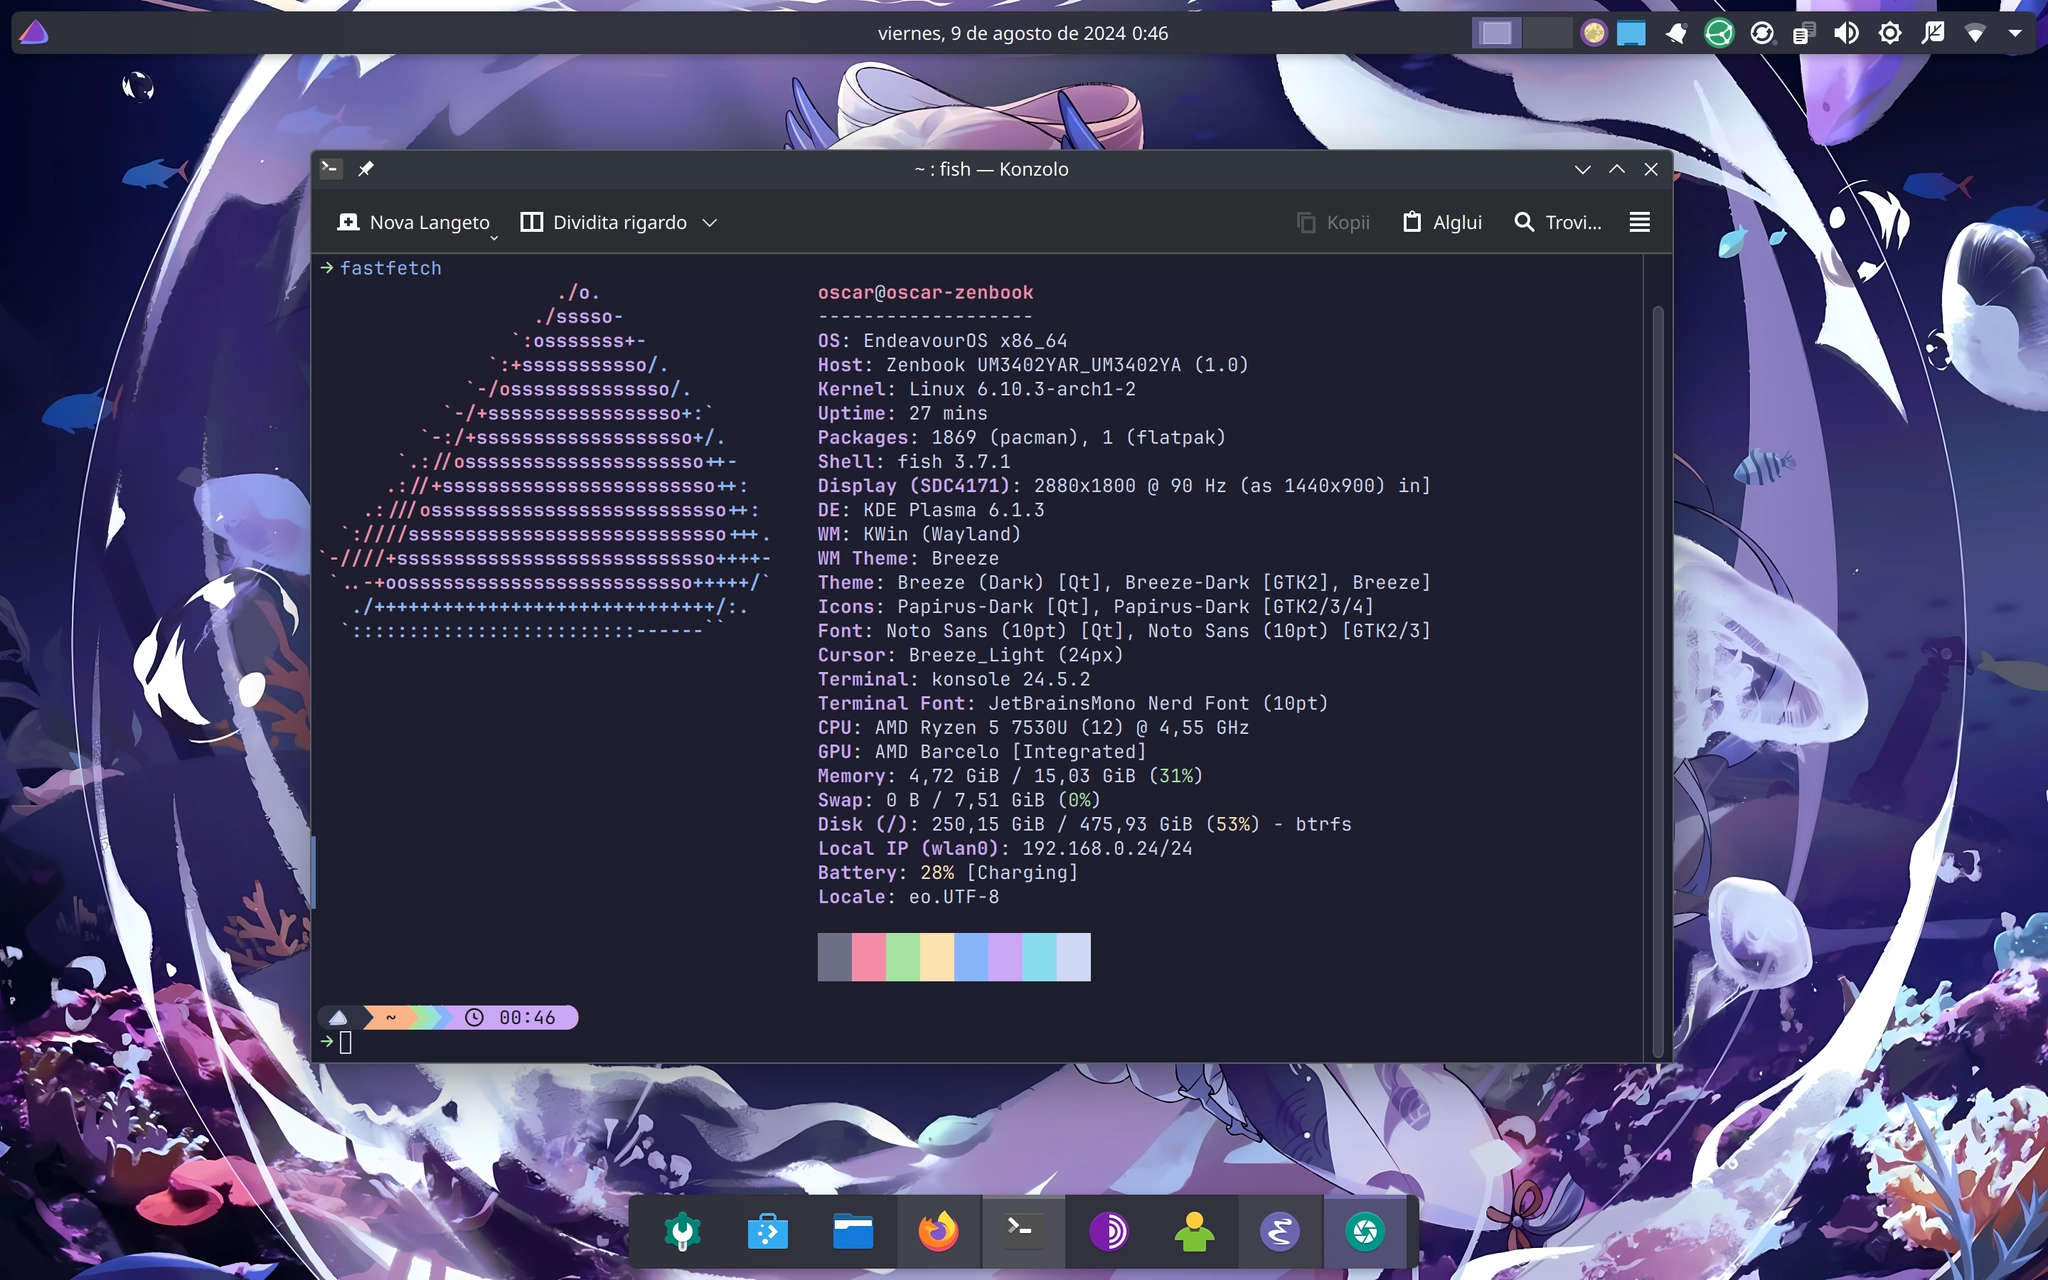Open the Discover software store in dock
Screen dimensions: 2048x1280
point(768,1231)
